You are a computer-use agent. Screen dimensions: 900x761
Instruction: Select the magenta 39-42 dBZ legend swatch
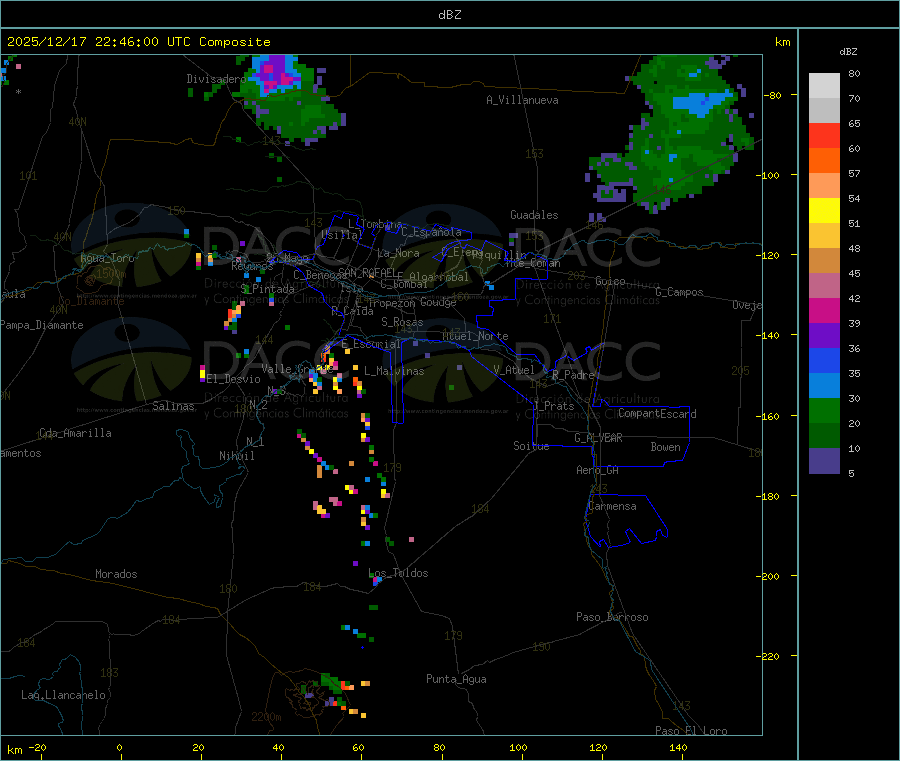824,310
